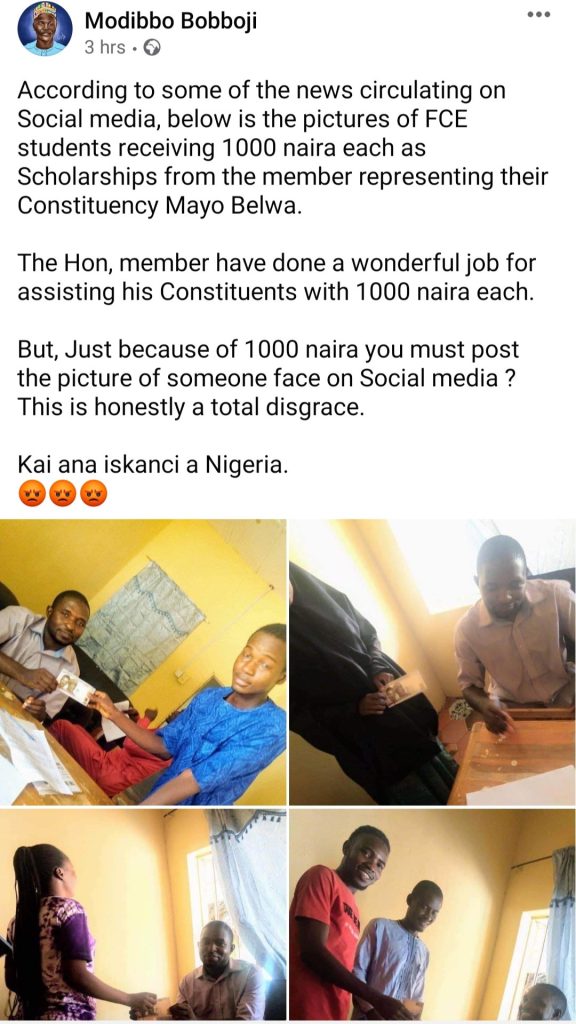Screen dimensions: 576x1024
Task: Click the 'Constituency Mayo Belwa' text
Action: pos(159,205)
